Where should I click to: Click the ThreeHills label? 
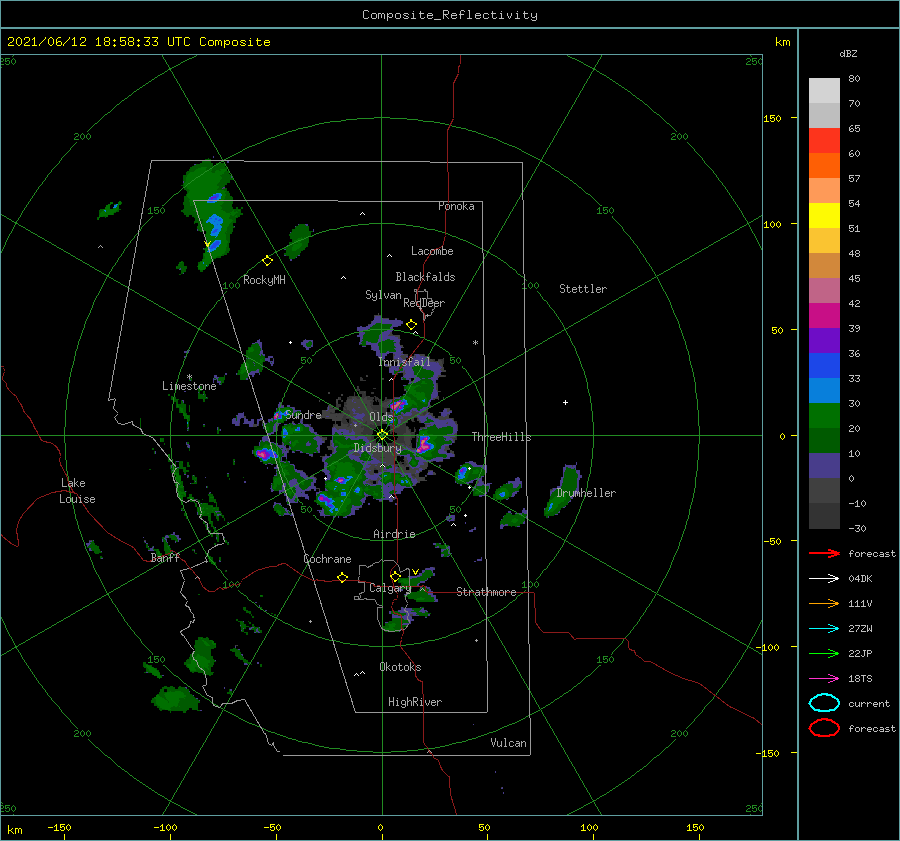pyautogui.click(x=501, y=437)
